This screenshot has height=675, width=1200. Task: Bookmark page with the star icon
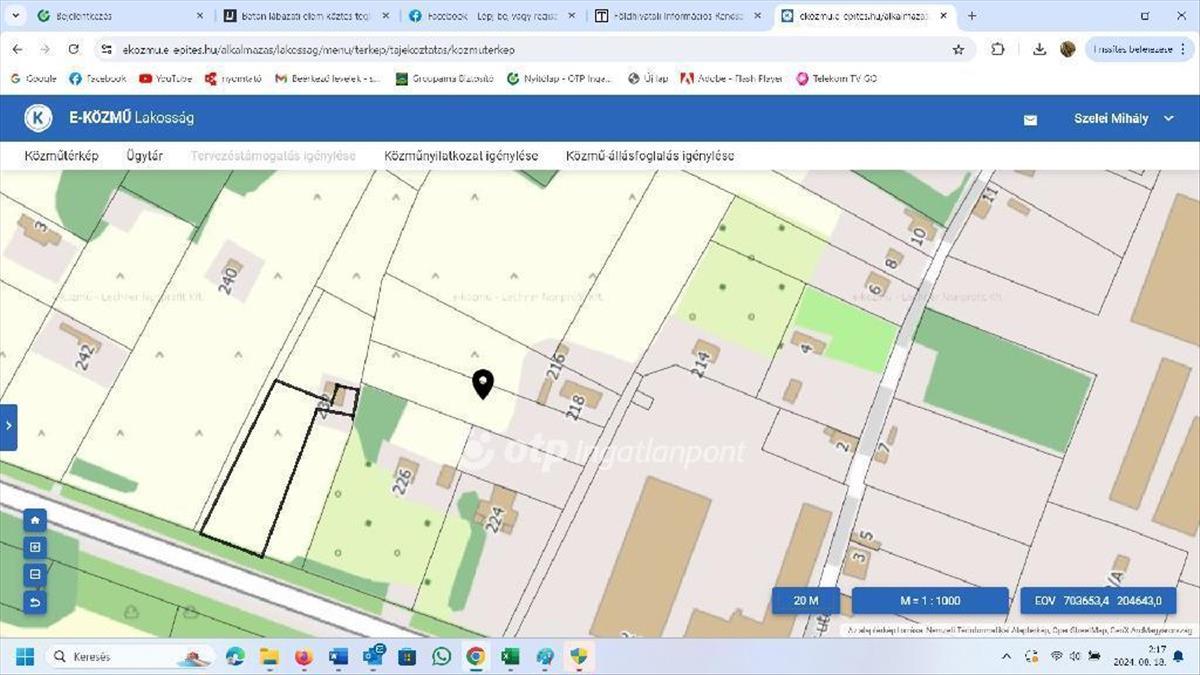pos(958,49)
